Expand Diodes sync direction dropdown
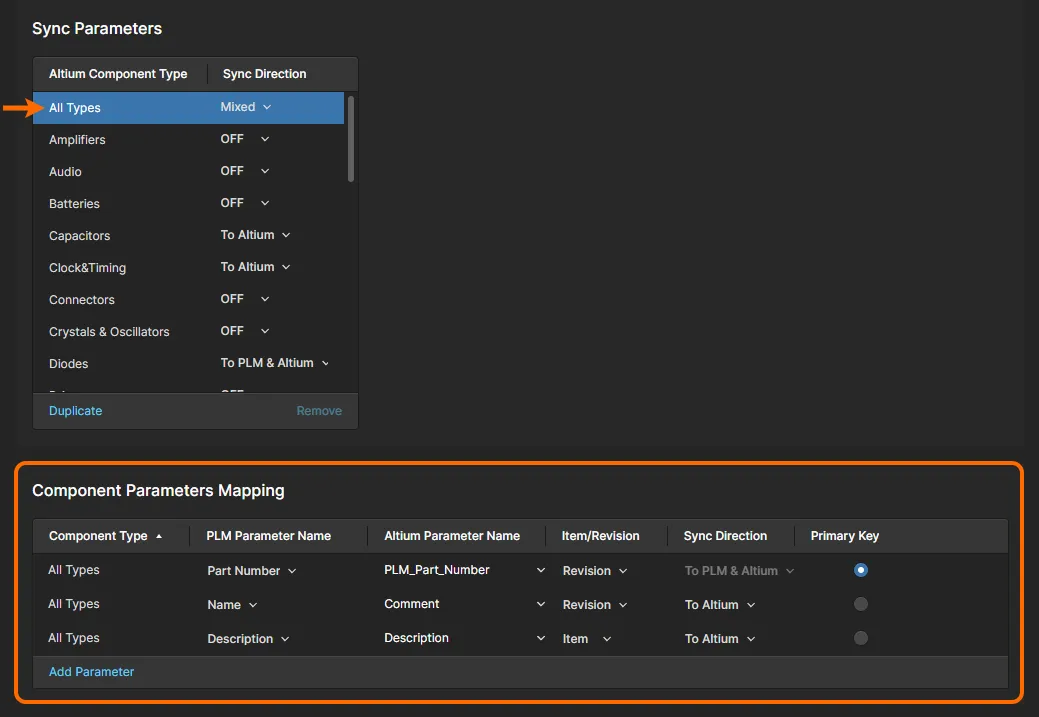This screenshot has height=717, width=1039. tap(275, 363)
